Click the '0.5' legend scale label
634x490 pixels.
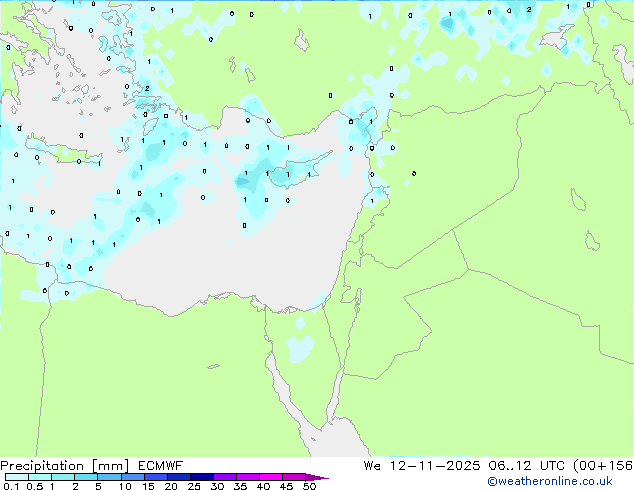click(x=34, y=486)
